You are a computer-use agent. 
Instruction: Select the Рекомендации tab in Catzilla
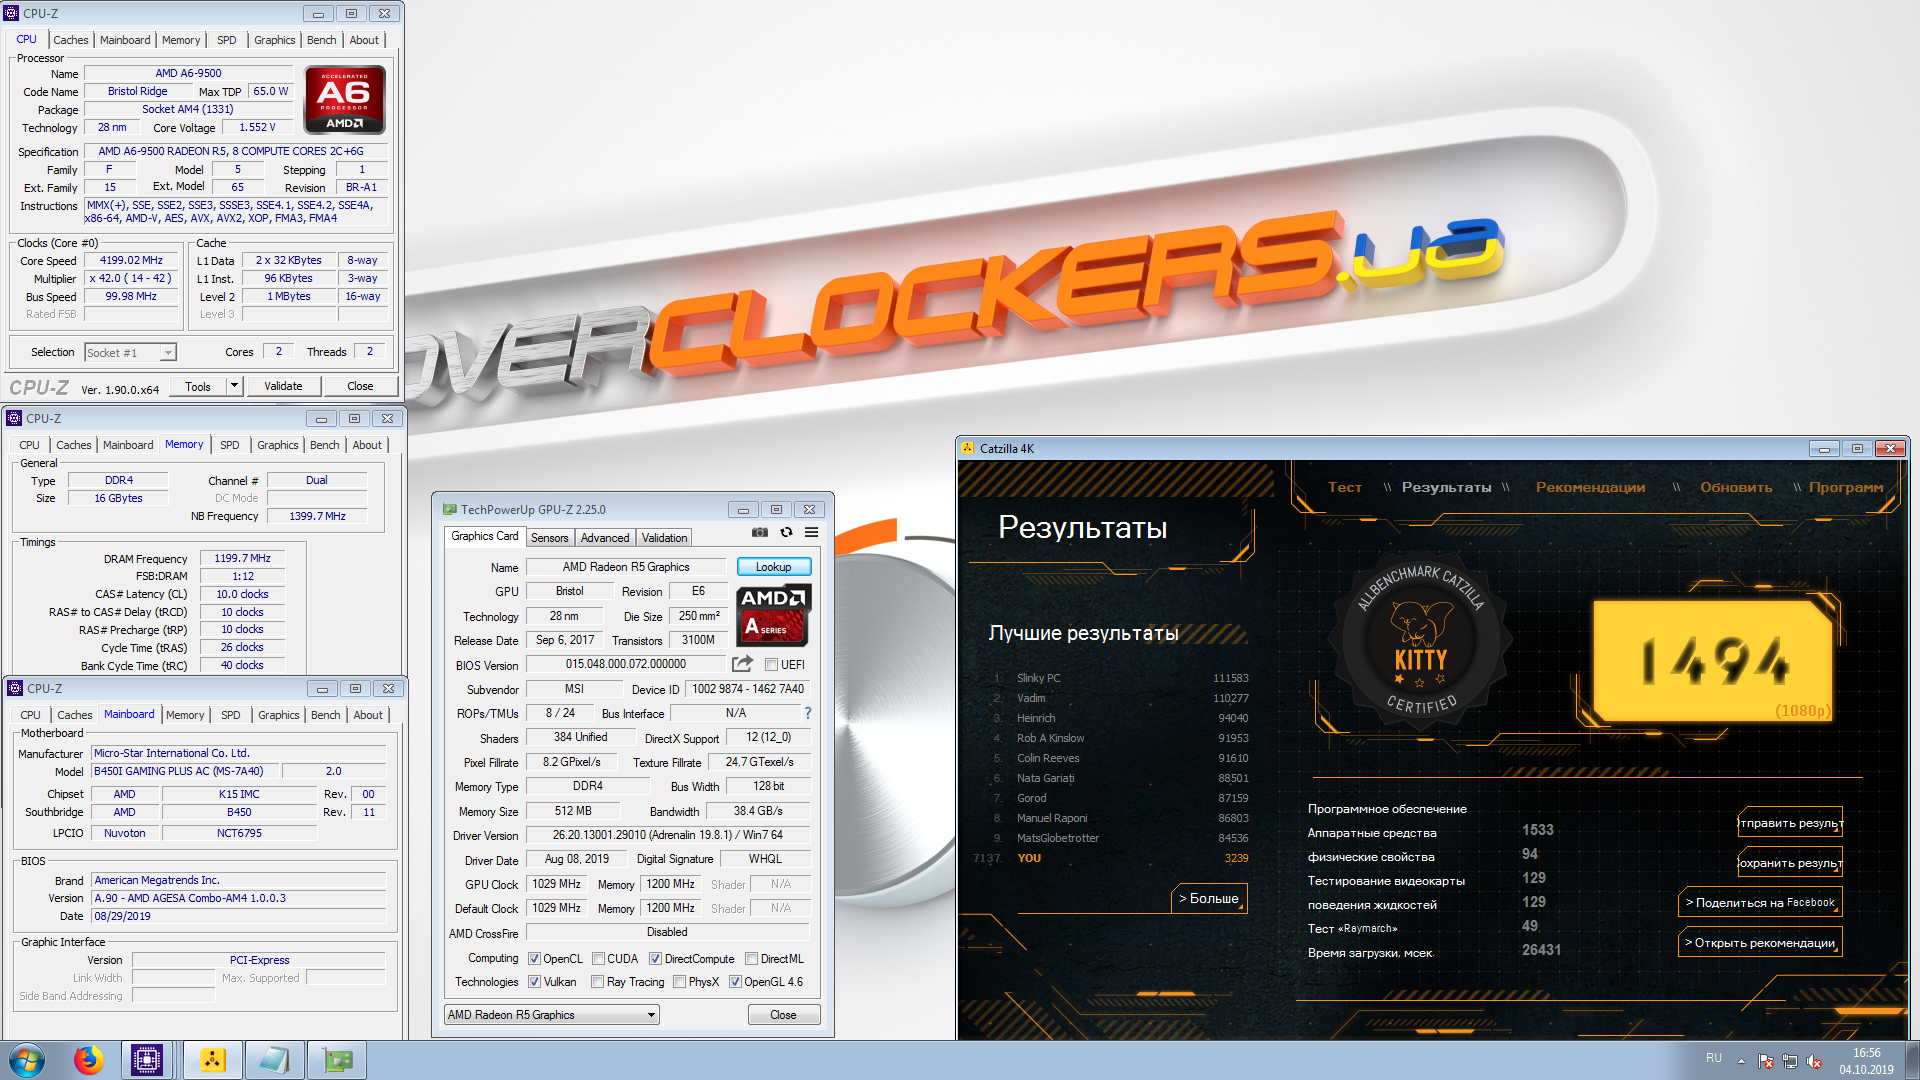(x=1590, y=487)
